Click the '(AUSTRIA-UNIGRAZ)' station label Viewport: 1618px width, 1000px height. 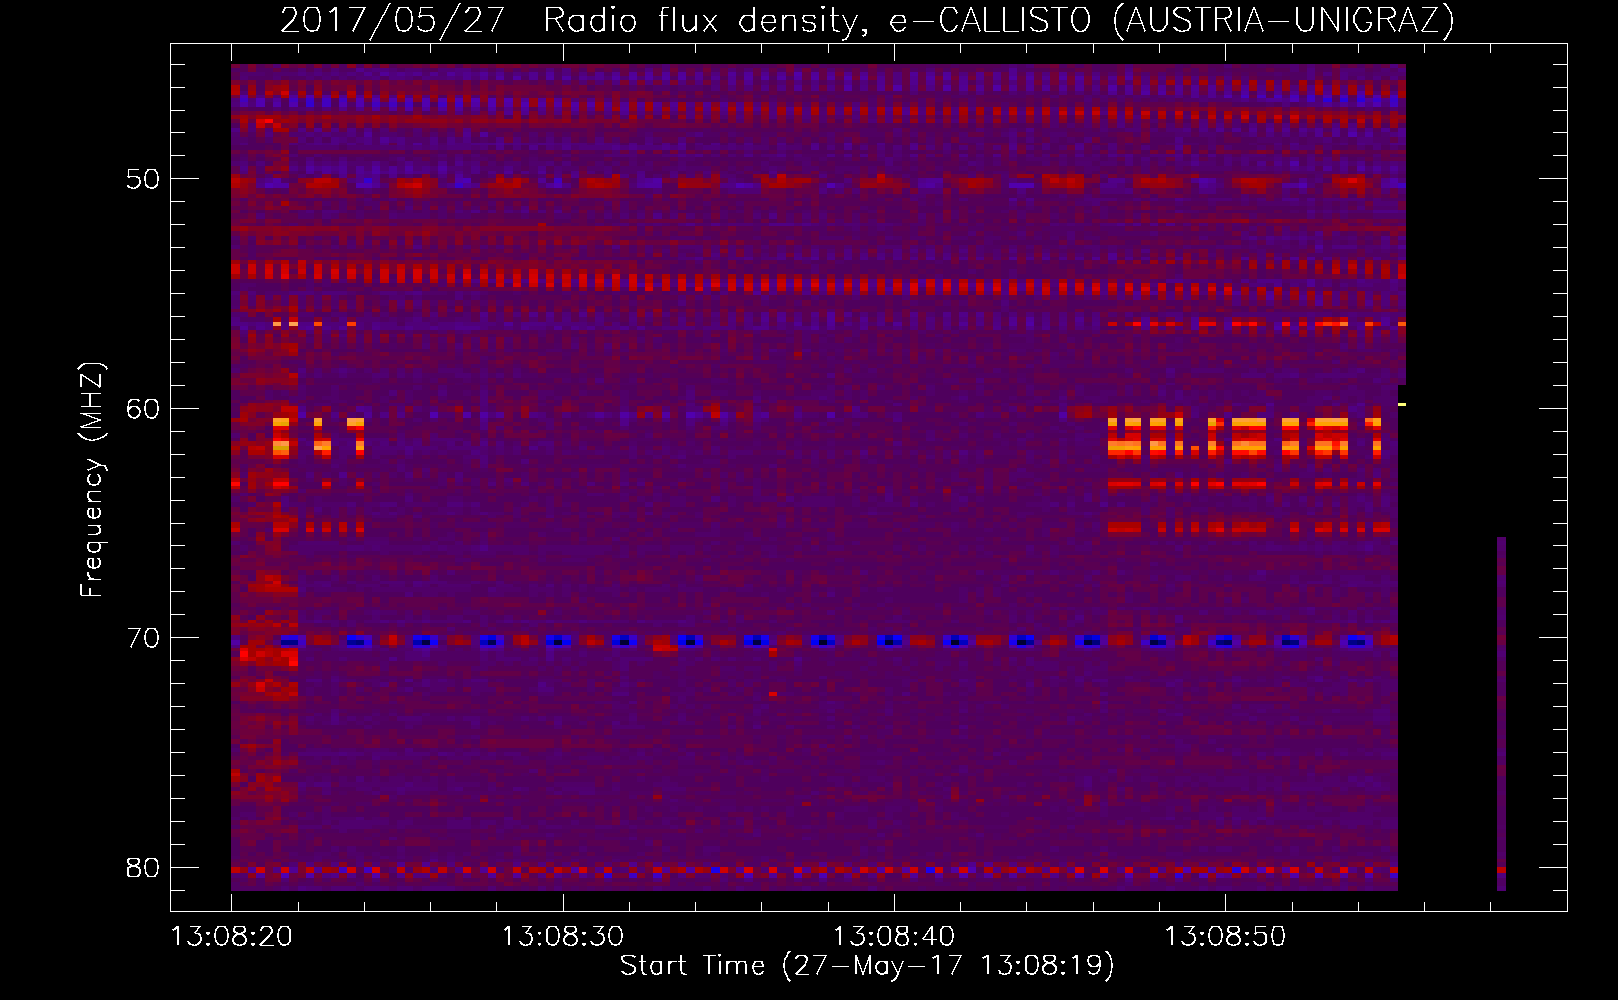coord(1284,20)
